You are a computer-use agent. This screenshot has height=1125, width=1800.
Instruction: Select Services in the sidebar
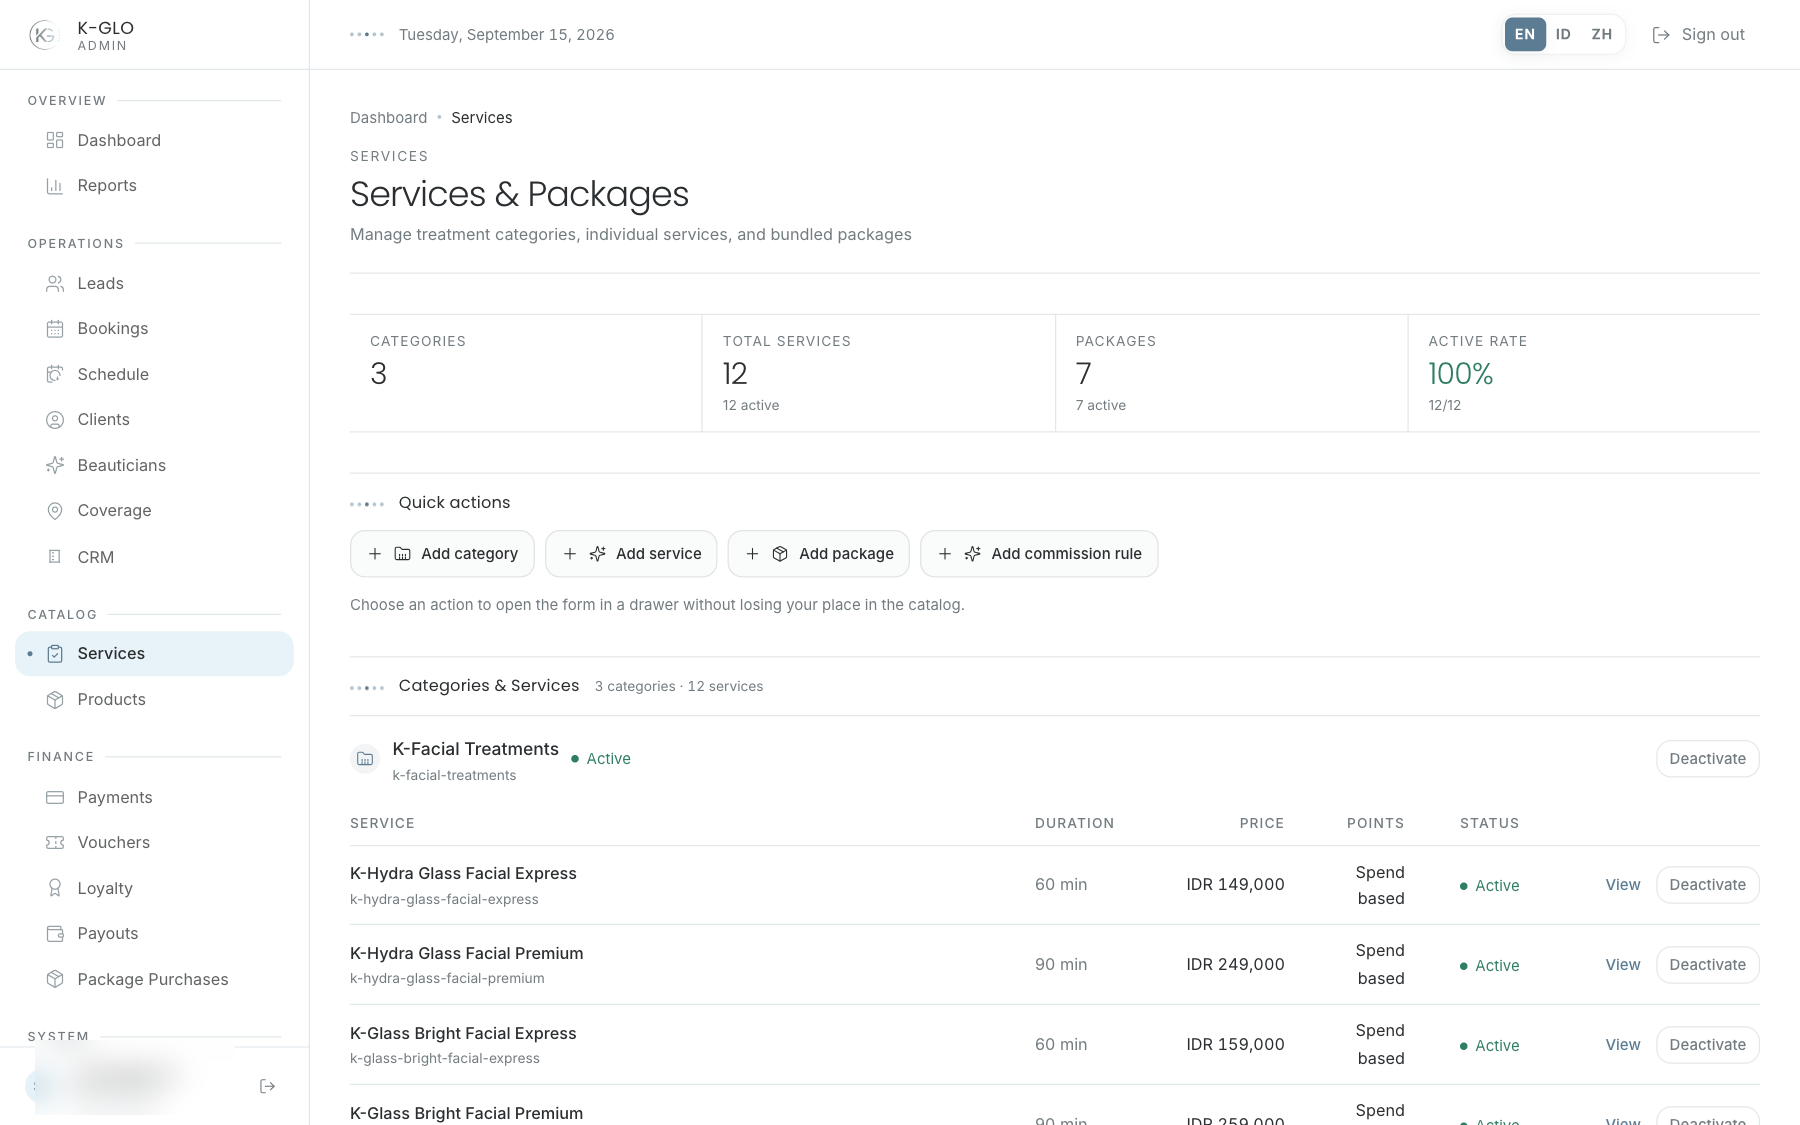click(x=154, y=654)
